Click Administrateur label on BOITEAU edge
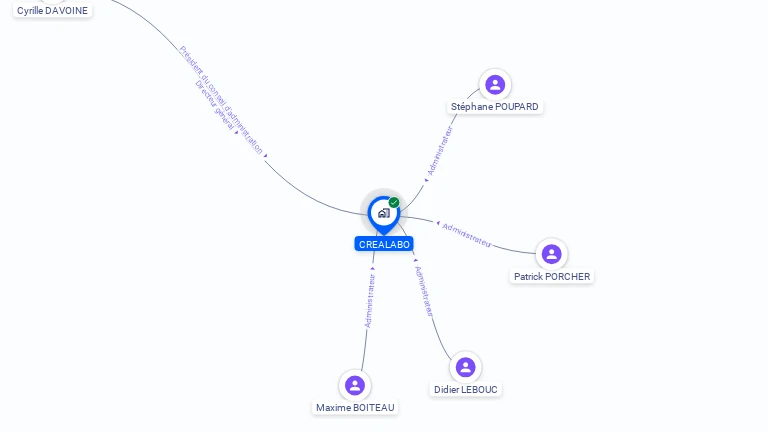This screenshot has width=768, height=432. [x=370, y=301]
